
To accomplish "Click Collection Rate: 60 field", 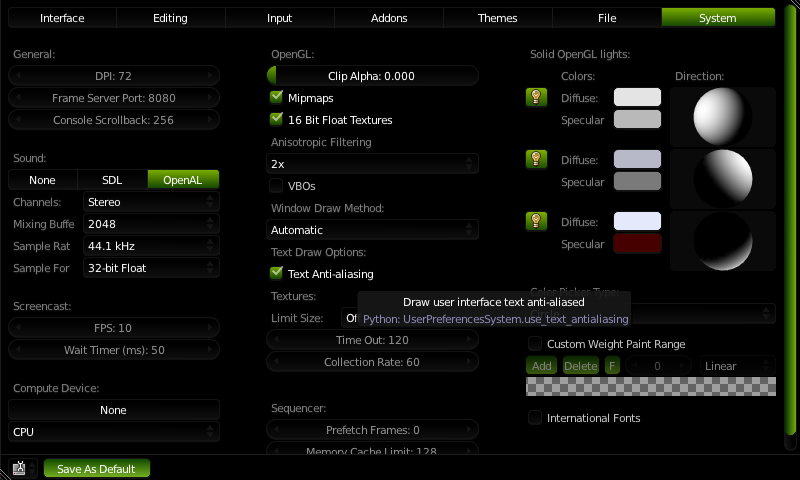I will 372,361.
